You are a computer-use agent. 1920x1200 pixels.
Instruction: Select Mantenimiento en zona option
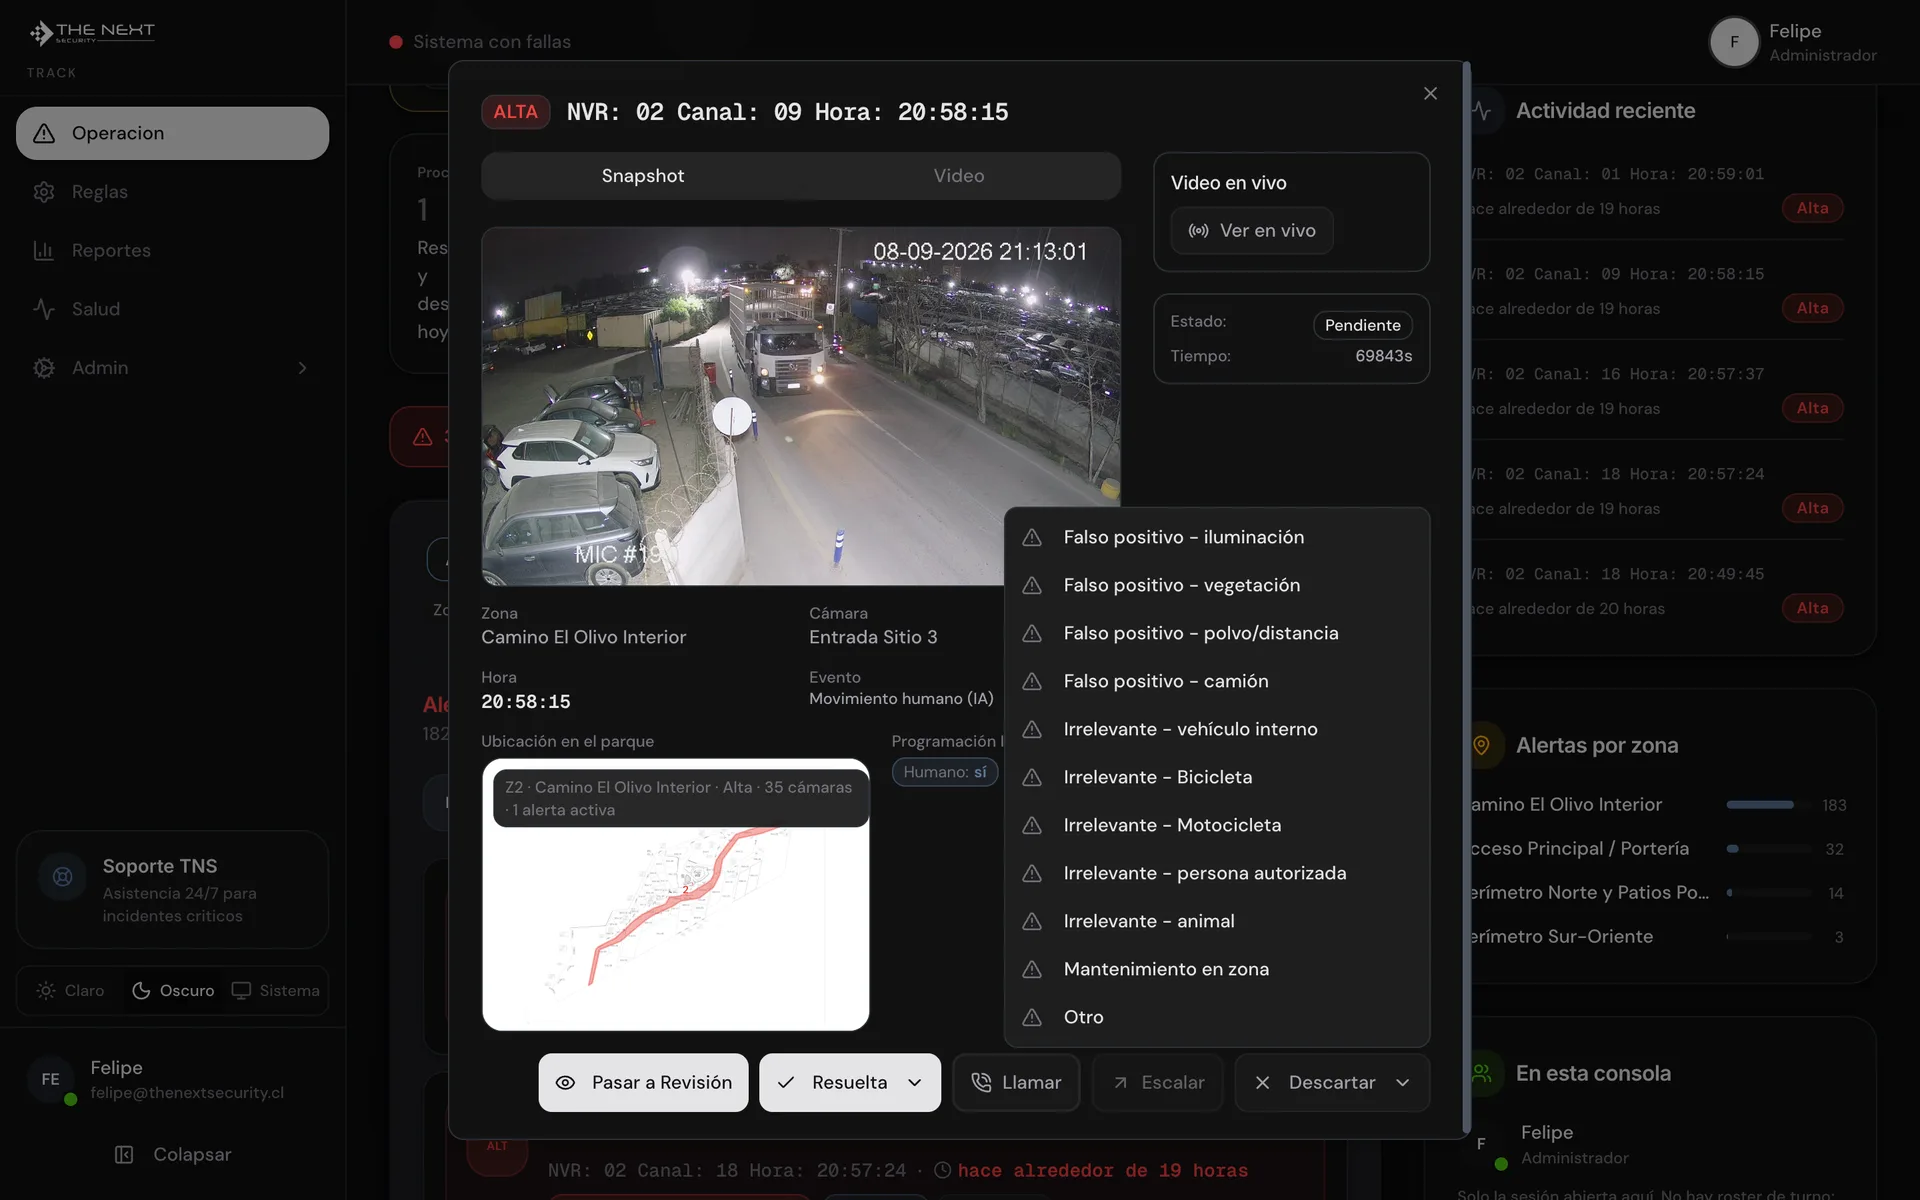pyautogui.click(x=1217, y=969)
